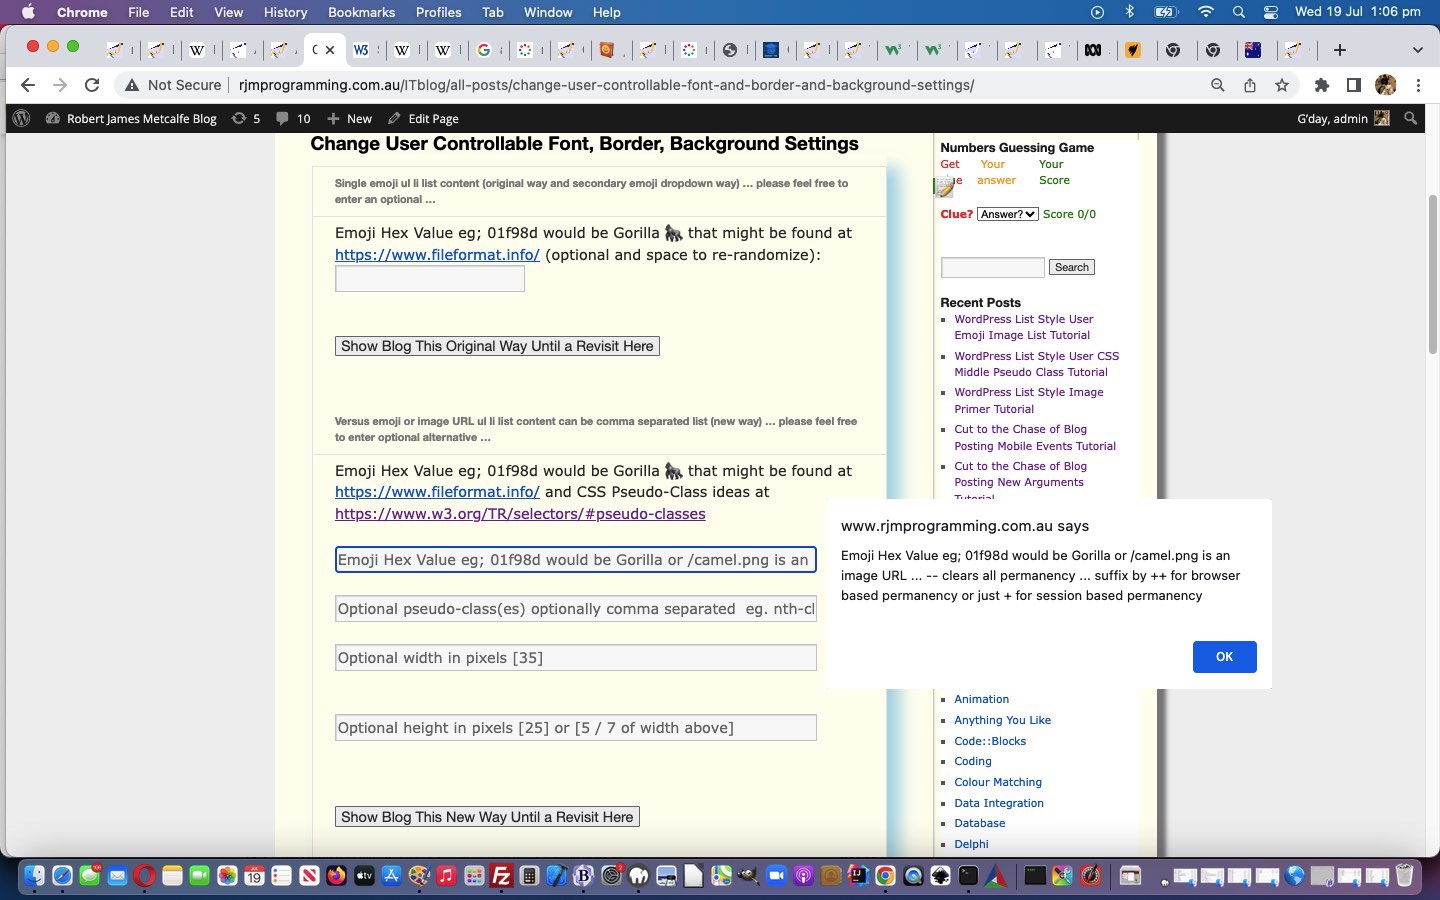Viewport: 1440px width, 900px height.
Task: Click the Bluetooth status icon
Action: coord(1130,12)
